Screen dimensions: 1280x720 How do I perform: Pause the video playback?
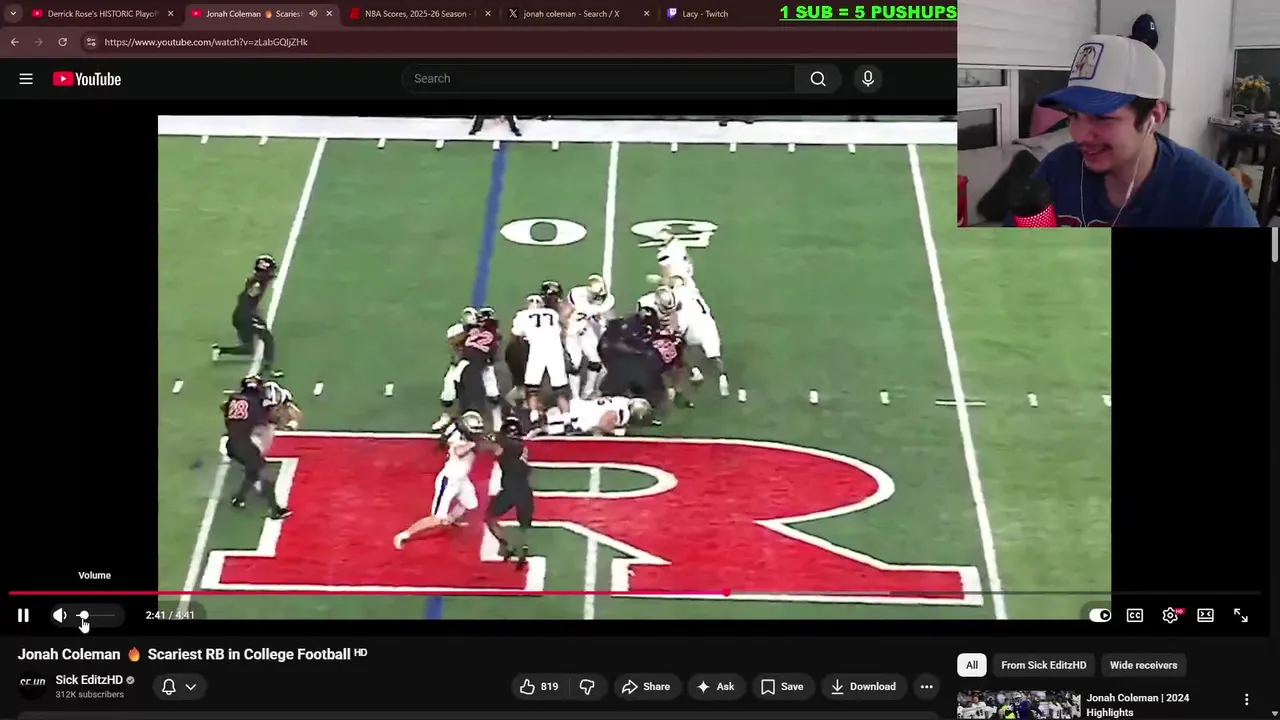(x=23, y=615)
